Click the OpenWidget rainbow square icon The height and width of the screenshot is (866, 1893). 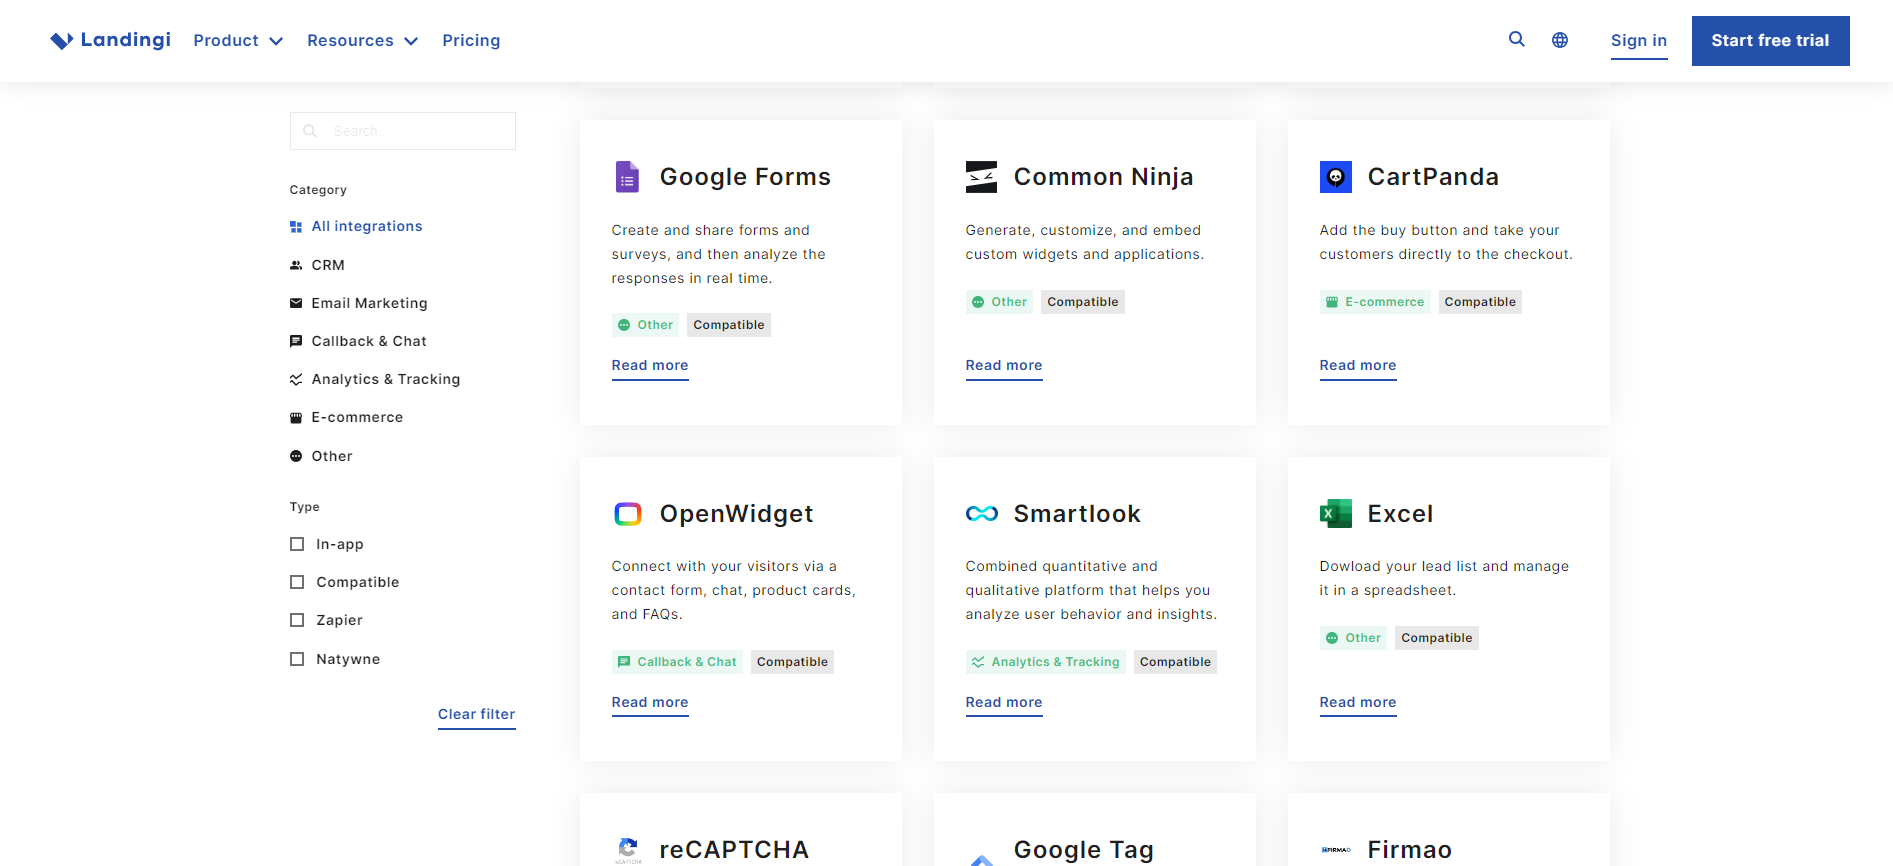(627, 514)
